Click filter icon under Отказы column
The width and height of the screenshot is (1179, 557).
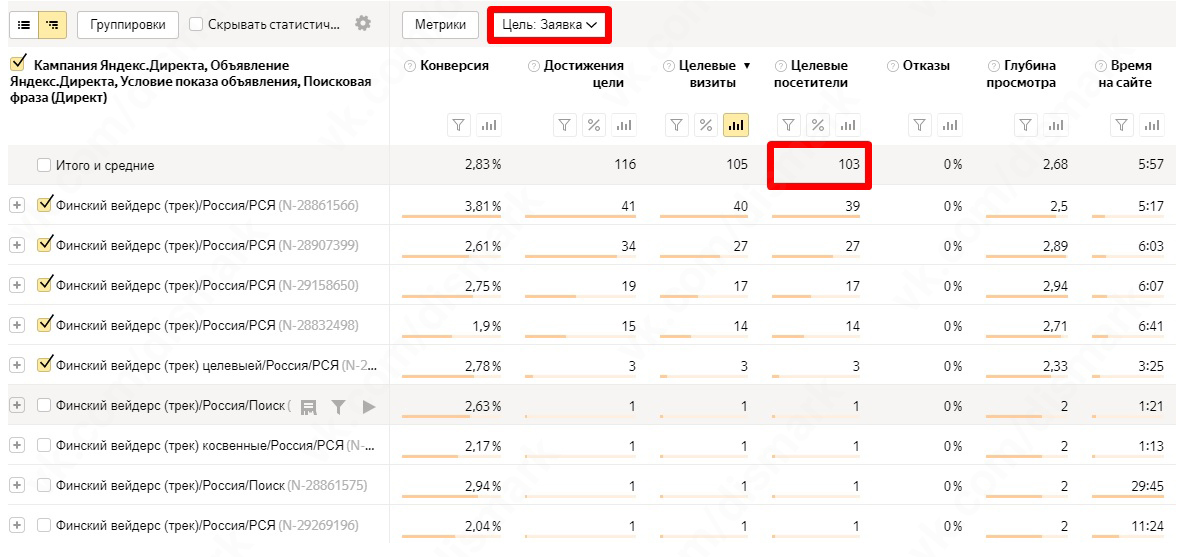(x=921, y=125)
